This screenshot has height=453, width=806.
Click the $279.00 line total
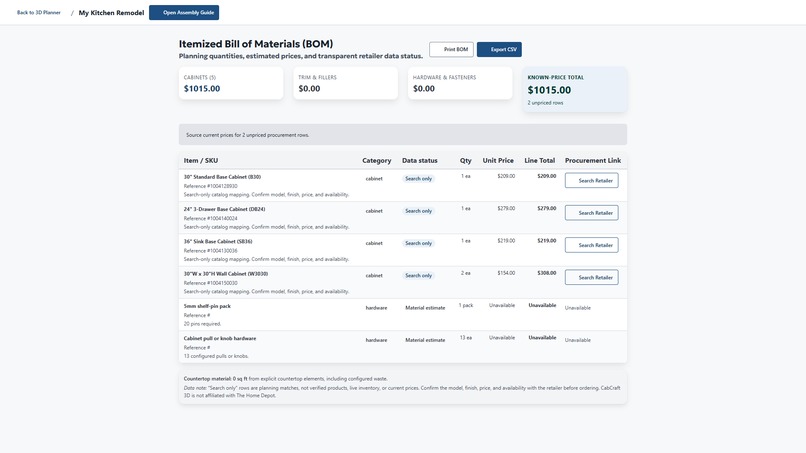click(x=547, y=208)
